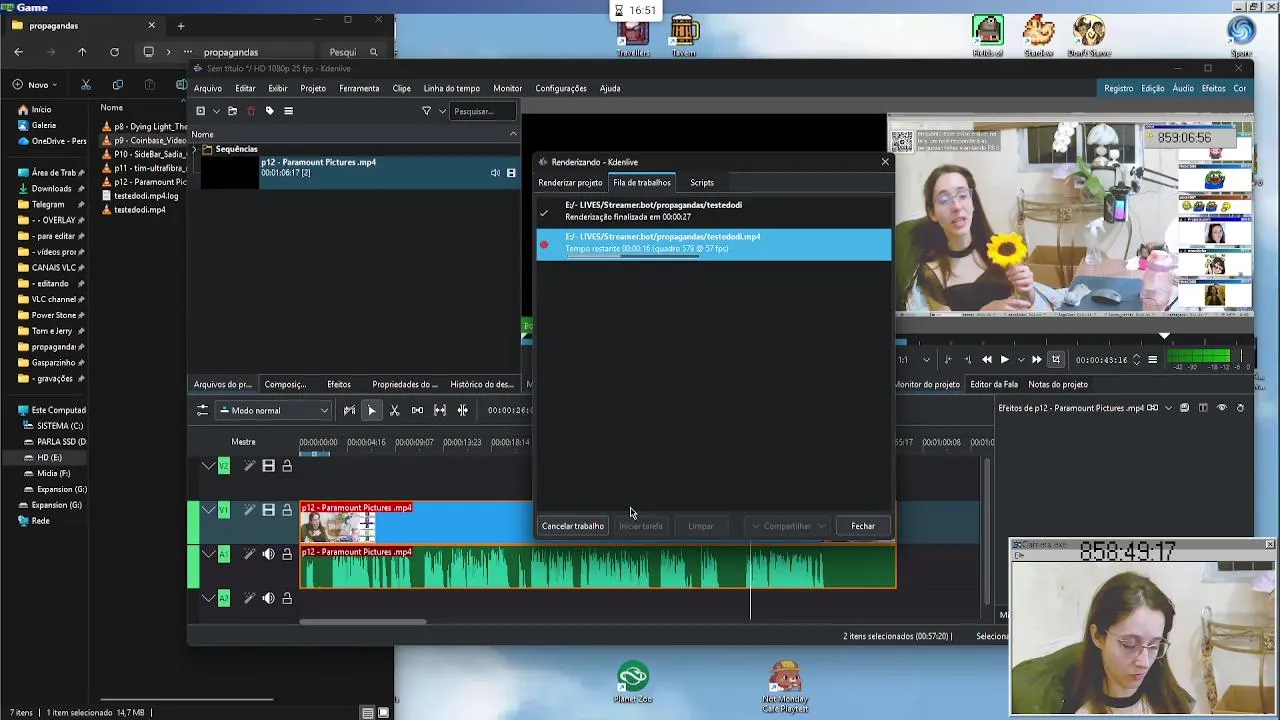The width and height of the screenshot is (1280, 720).
Task: Open Efeitos tab in bin panel
Action: (x=339, y=384)
